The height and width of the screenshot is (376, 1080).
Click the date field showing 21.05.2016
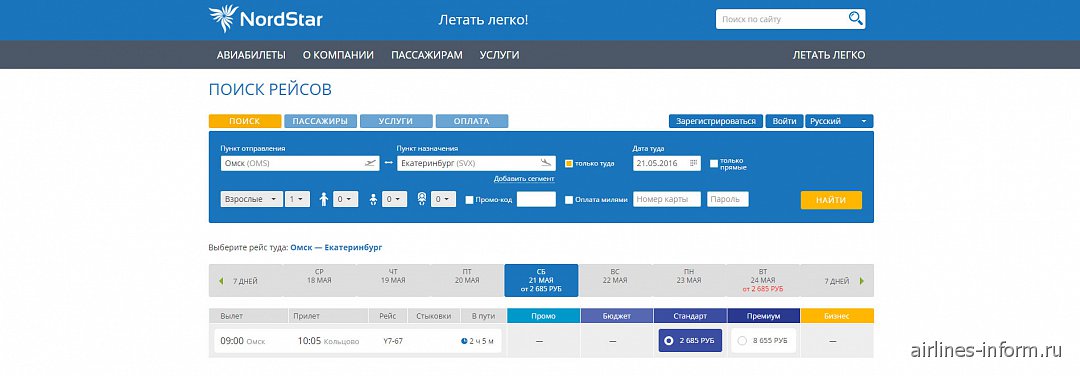(x=667, y=163)
